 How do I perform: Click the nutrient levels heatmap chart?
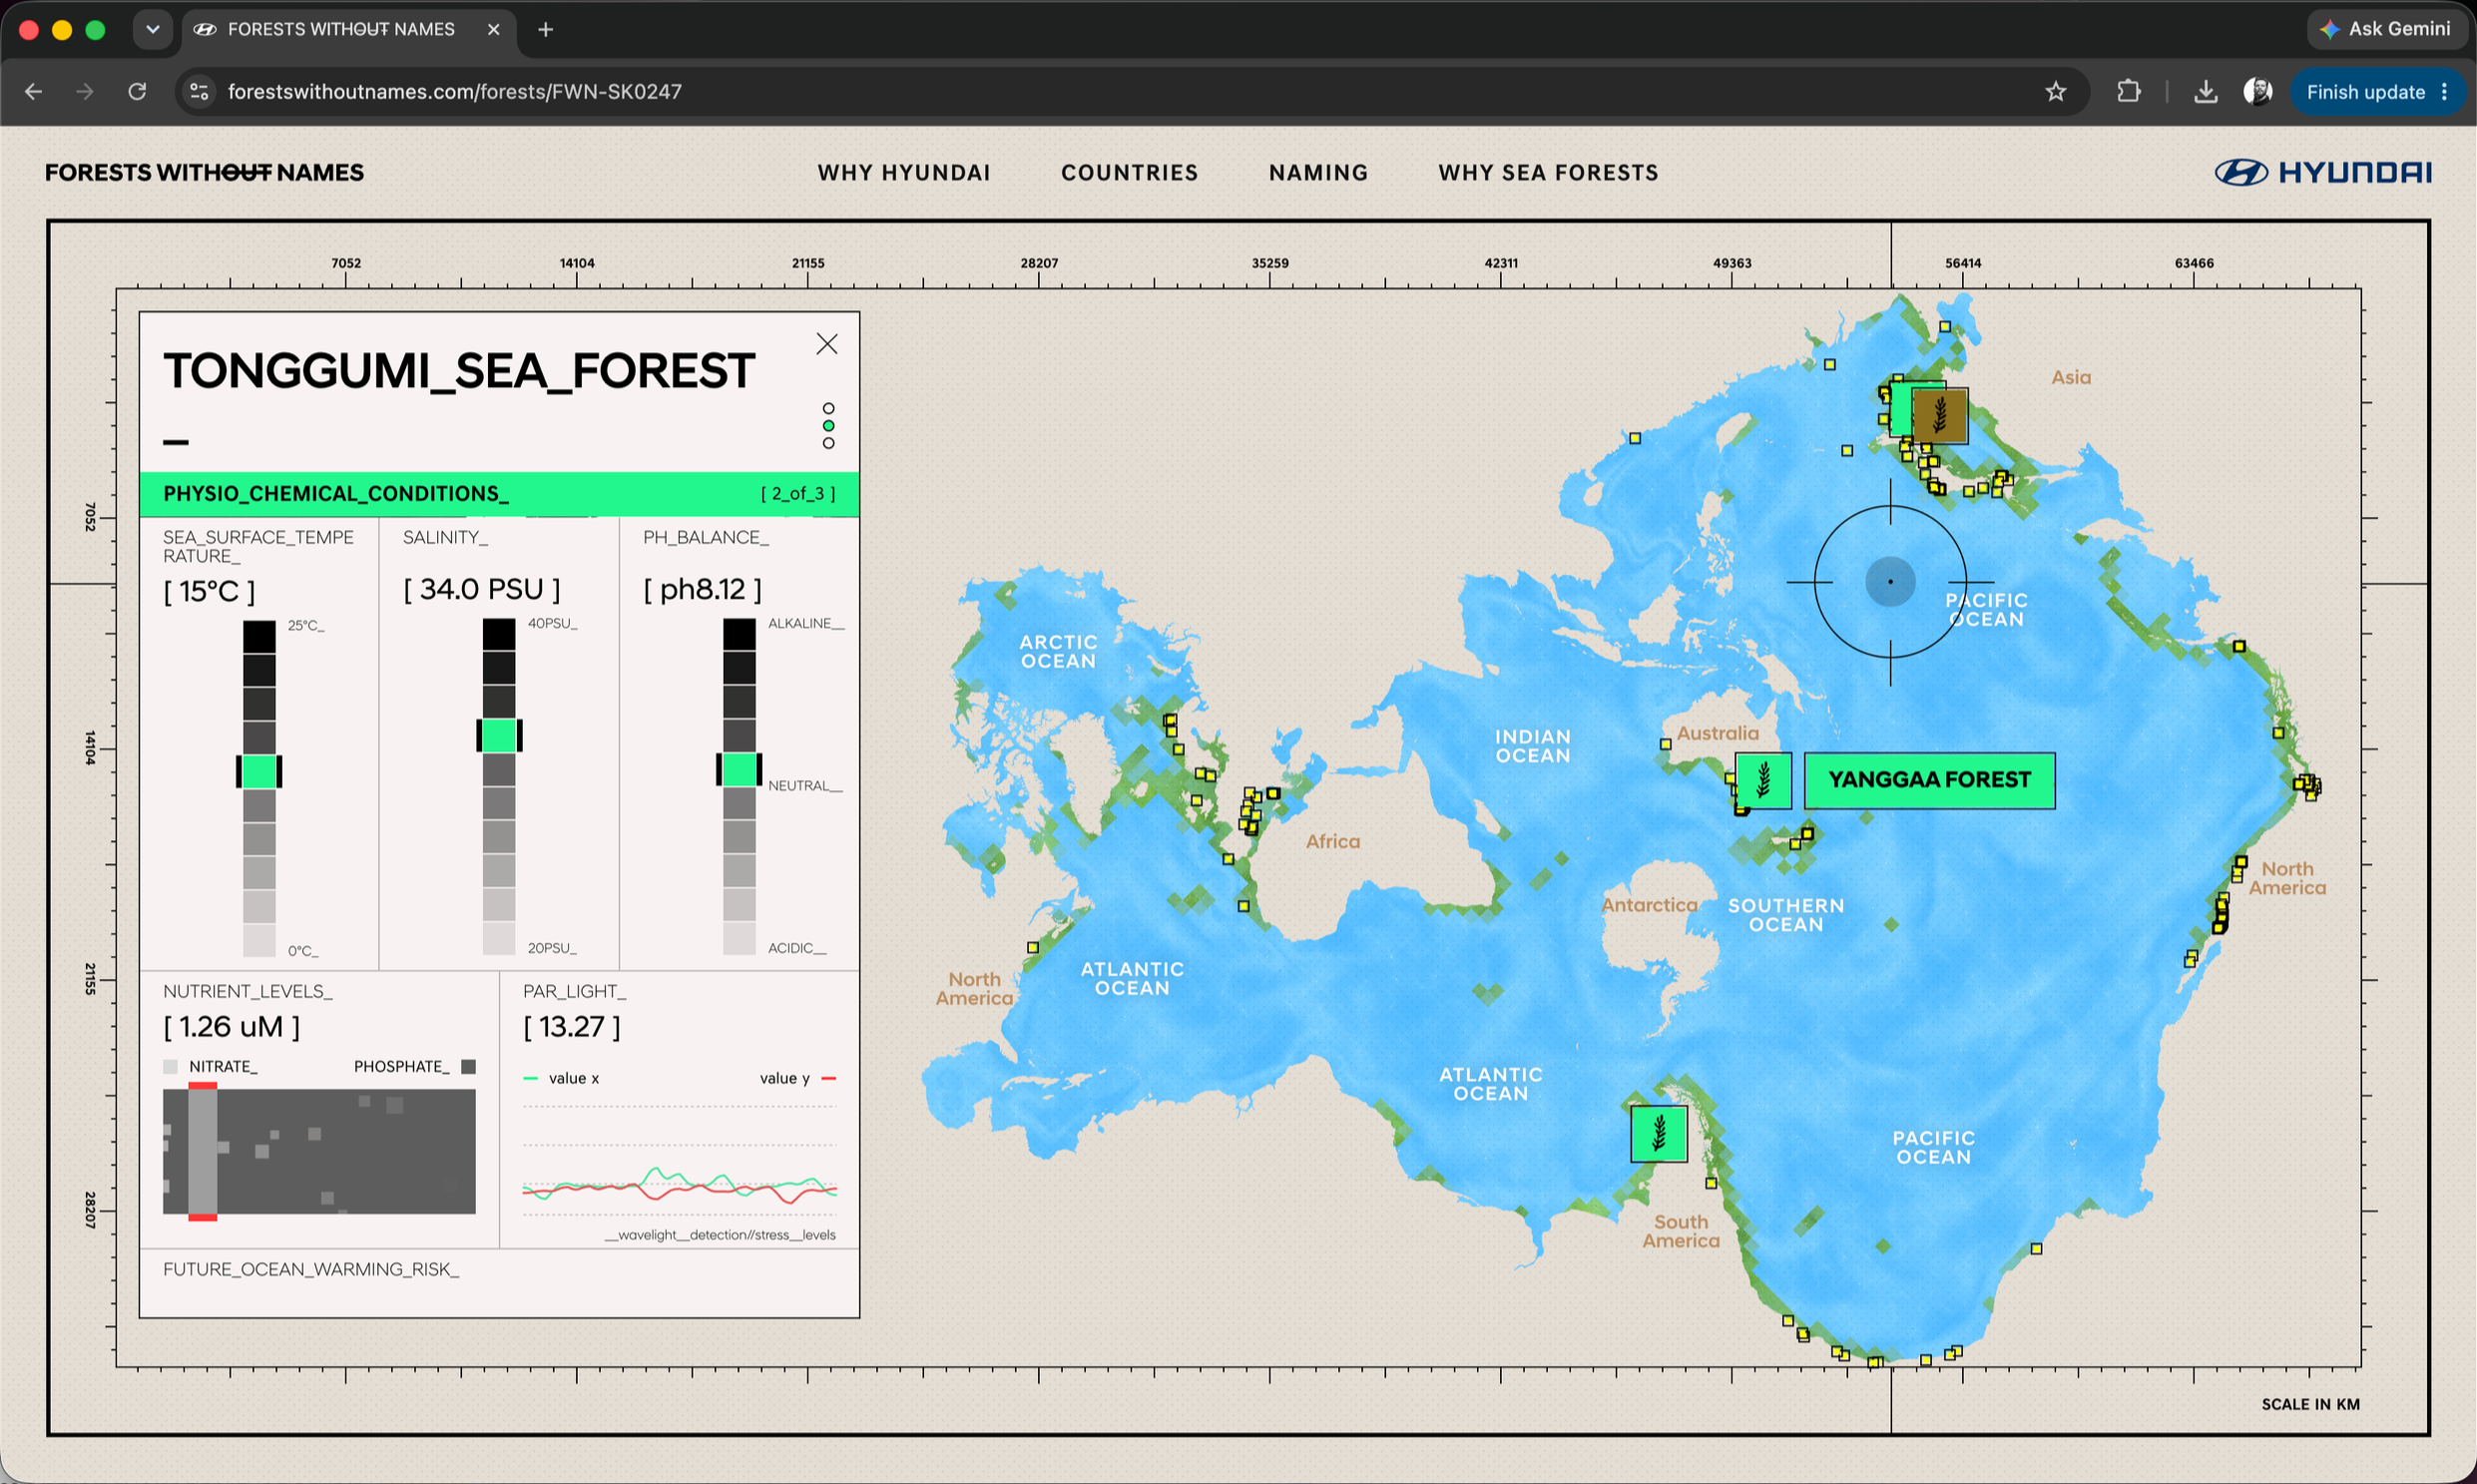pyautogui.click(x=319, y=1151)
